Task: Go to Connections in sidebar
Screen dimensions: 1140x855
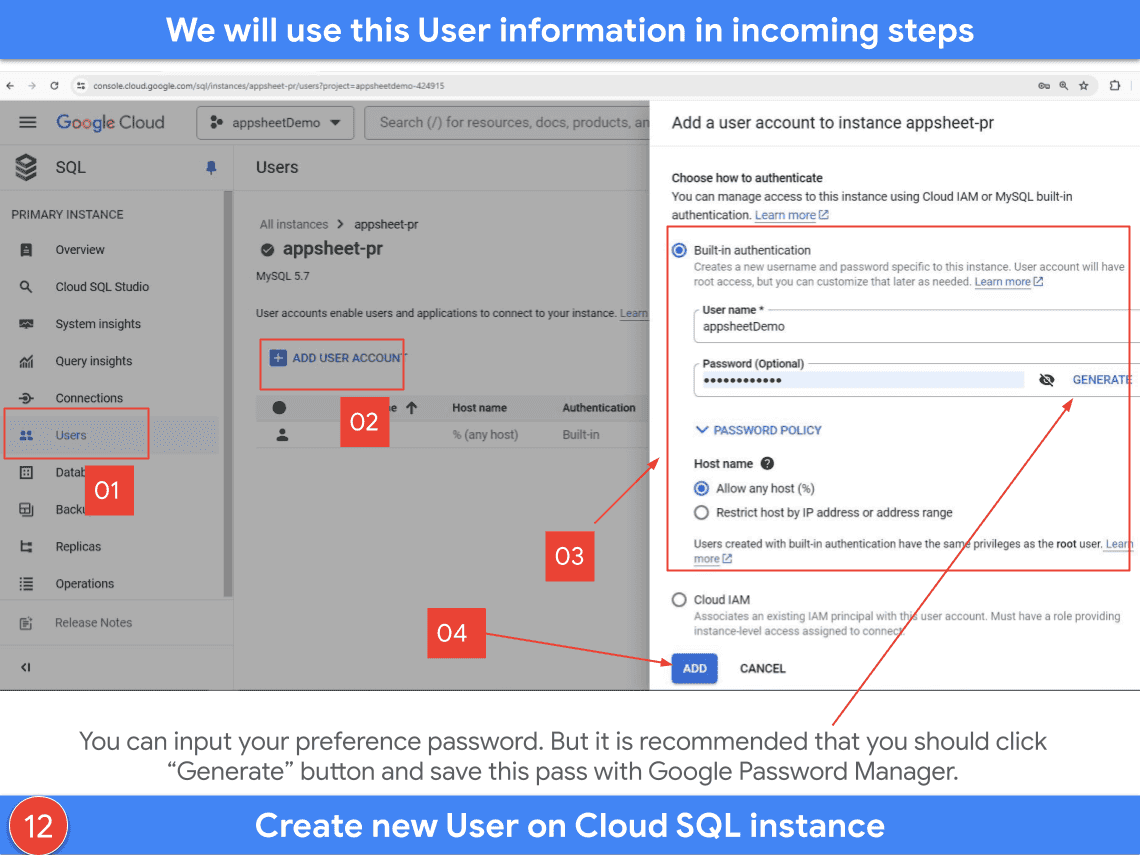Action: pos(89,398)
